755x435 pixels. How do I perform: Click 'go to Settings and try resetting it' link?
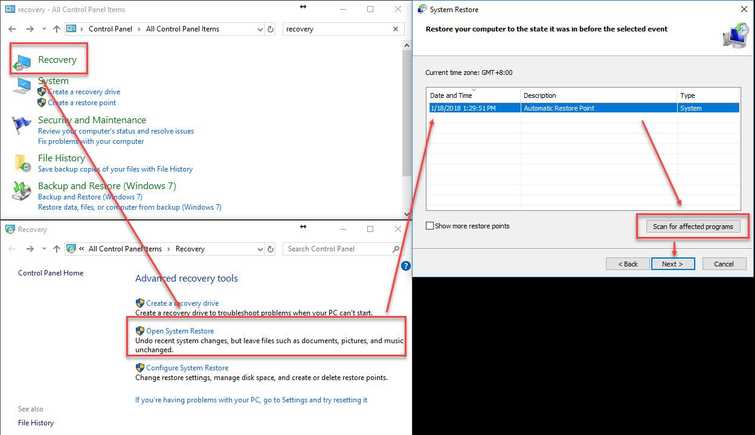315,400
